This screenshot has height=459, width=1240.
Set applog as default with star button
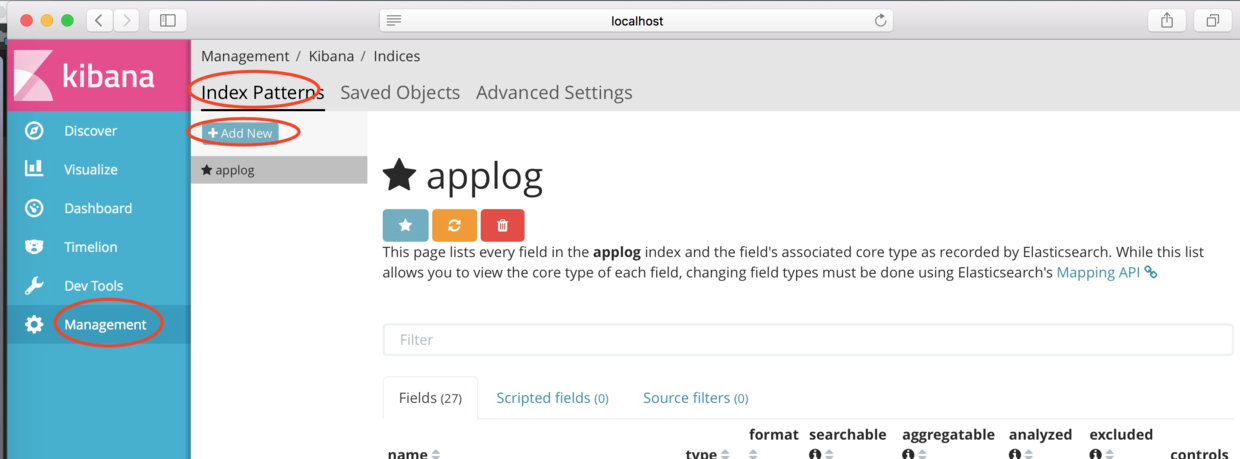coord(405,225)
